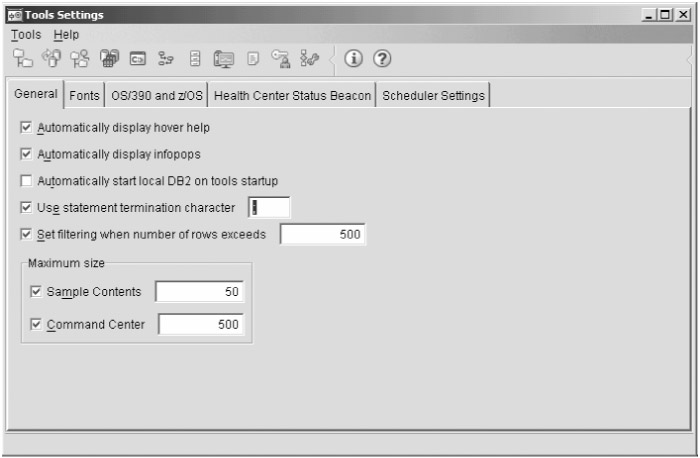This screenshot has width=700, height=458.
Task: Click the question mark Help icon
Action: [381, 59]
